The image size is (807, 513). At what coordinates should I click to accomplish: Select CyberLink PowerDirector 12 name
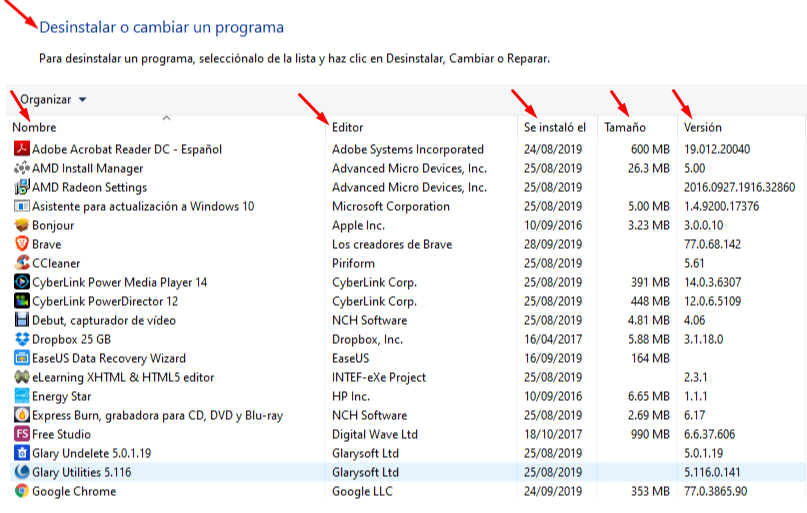point(105,302)
